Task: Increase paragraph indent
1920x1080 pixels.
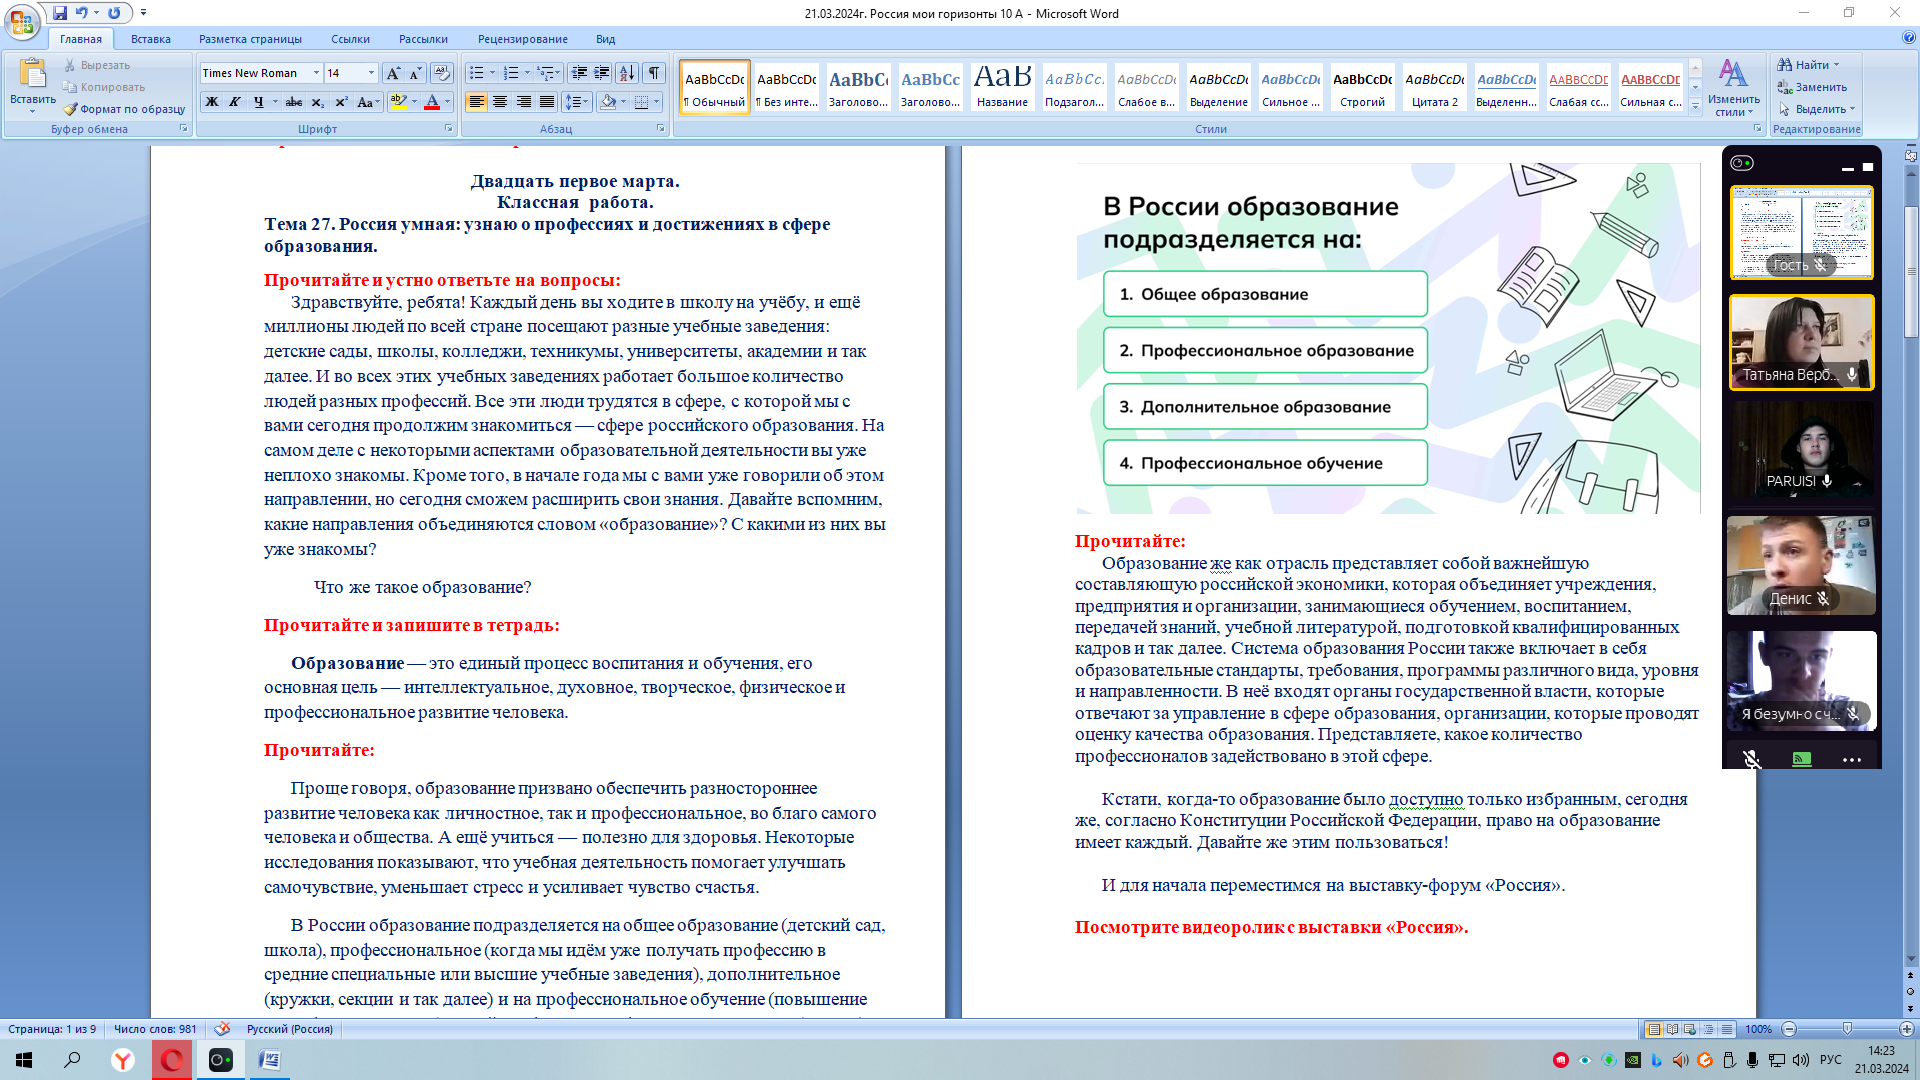Action: coord(602,73)
